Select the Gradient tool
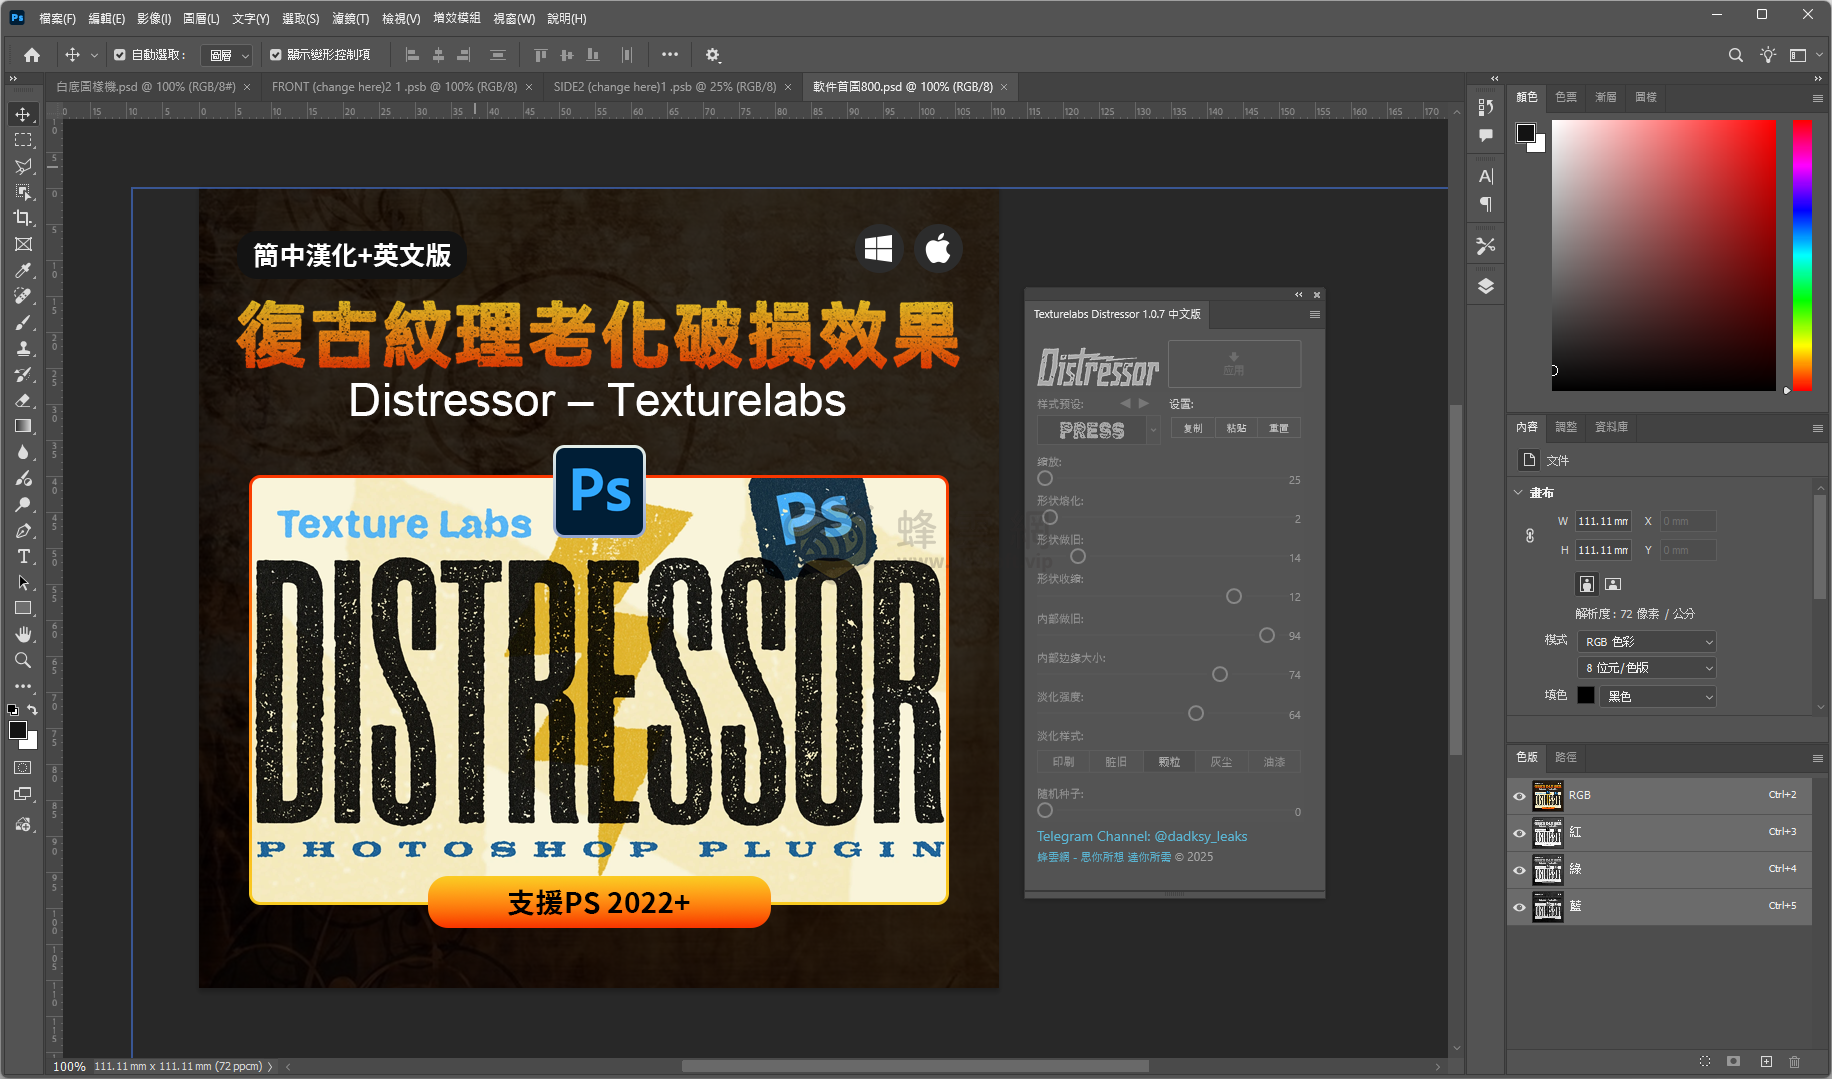Screen dimensions: 1832x1079 [x=23, y=426]
